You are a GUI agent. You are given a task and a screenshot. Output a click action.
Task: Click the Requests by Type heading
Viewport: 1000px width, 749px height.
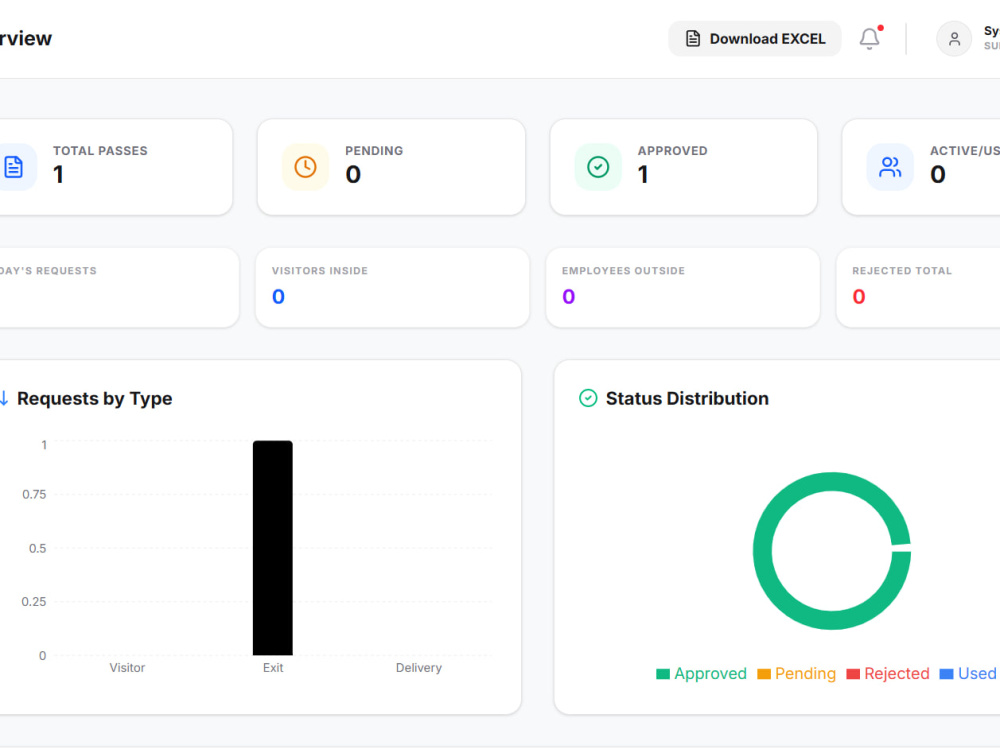tap(94, 399)
